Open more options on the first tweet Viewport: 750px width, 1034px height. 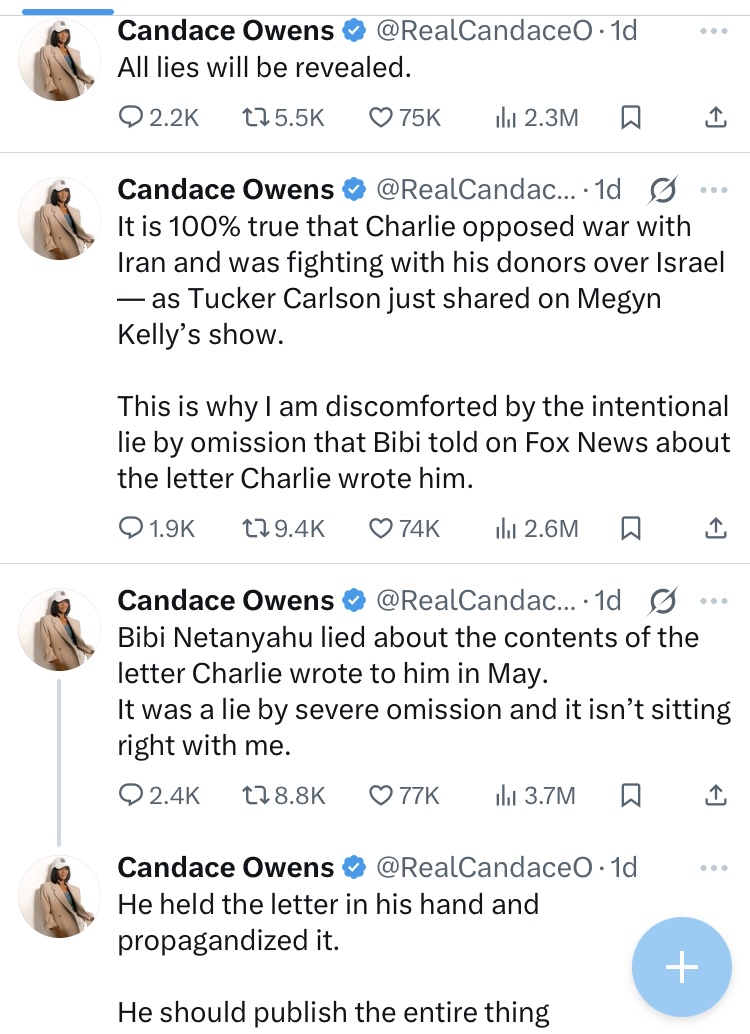tap(713, 32)
